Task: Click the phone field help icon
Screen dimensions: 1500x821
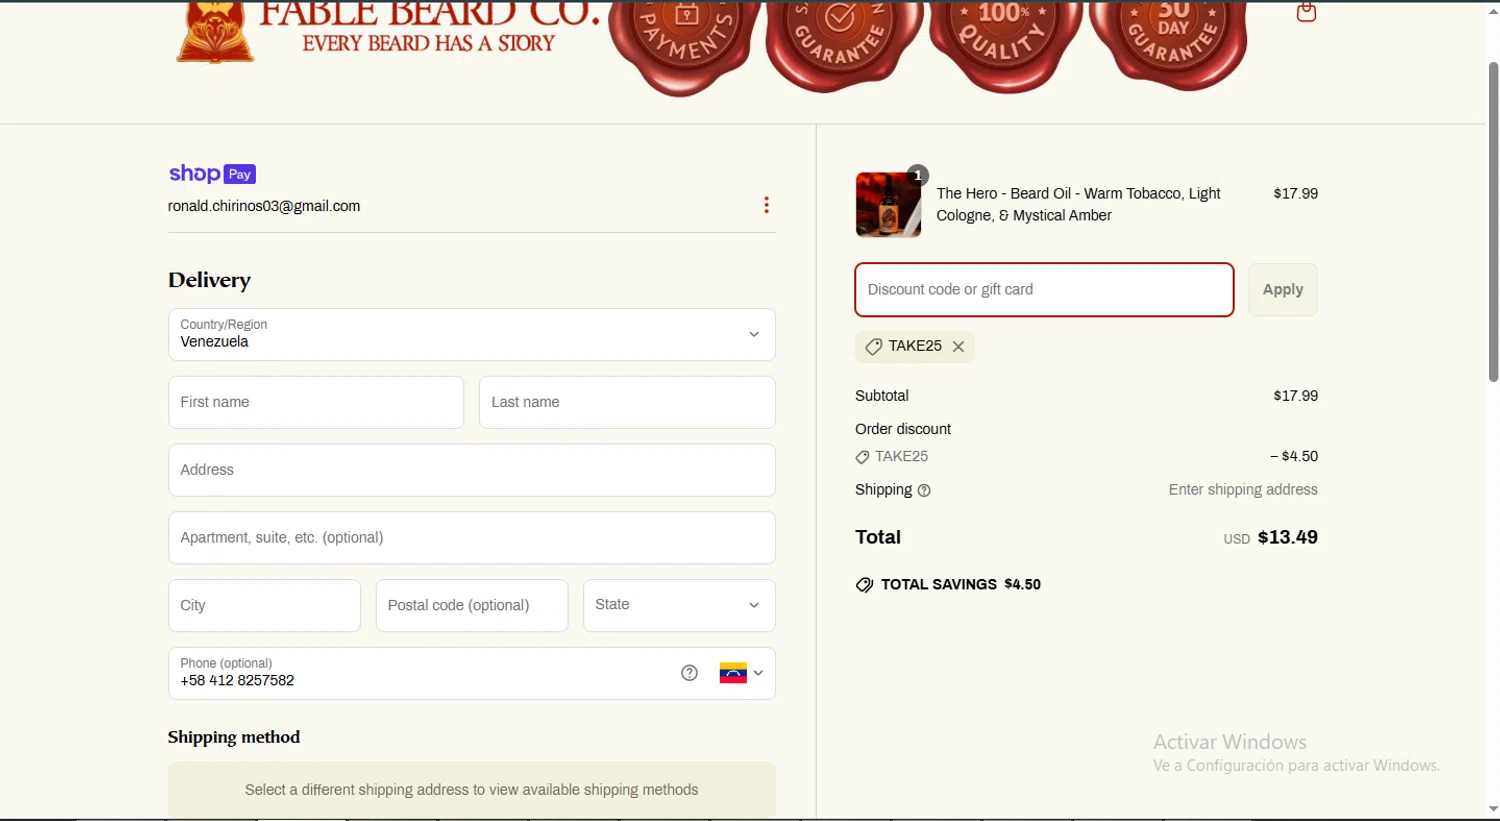Action: coord(689,673)
